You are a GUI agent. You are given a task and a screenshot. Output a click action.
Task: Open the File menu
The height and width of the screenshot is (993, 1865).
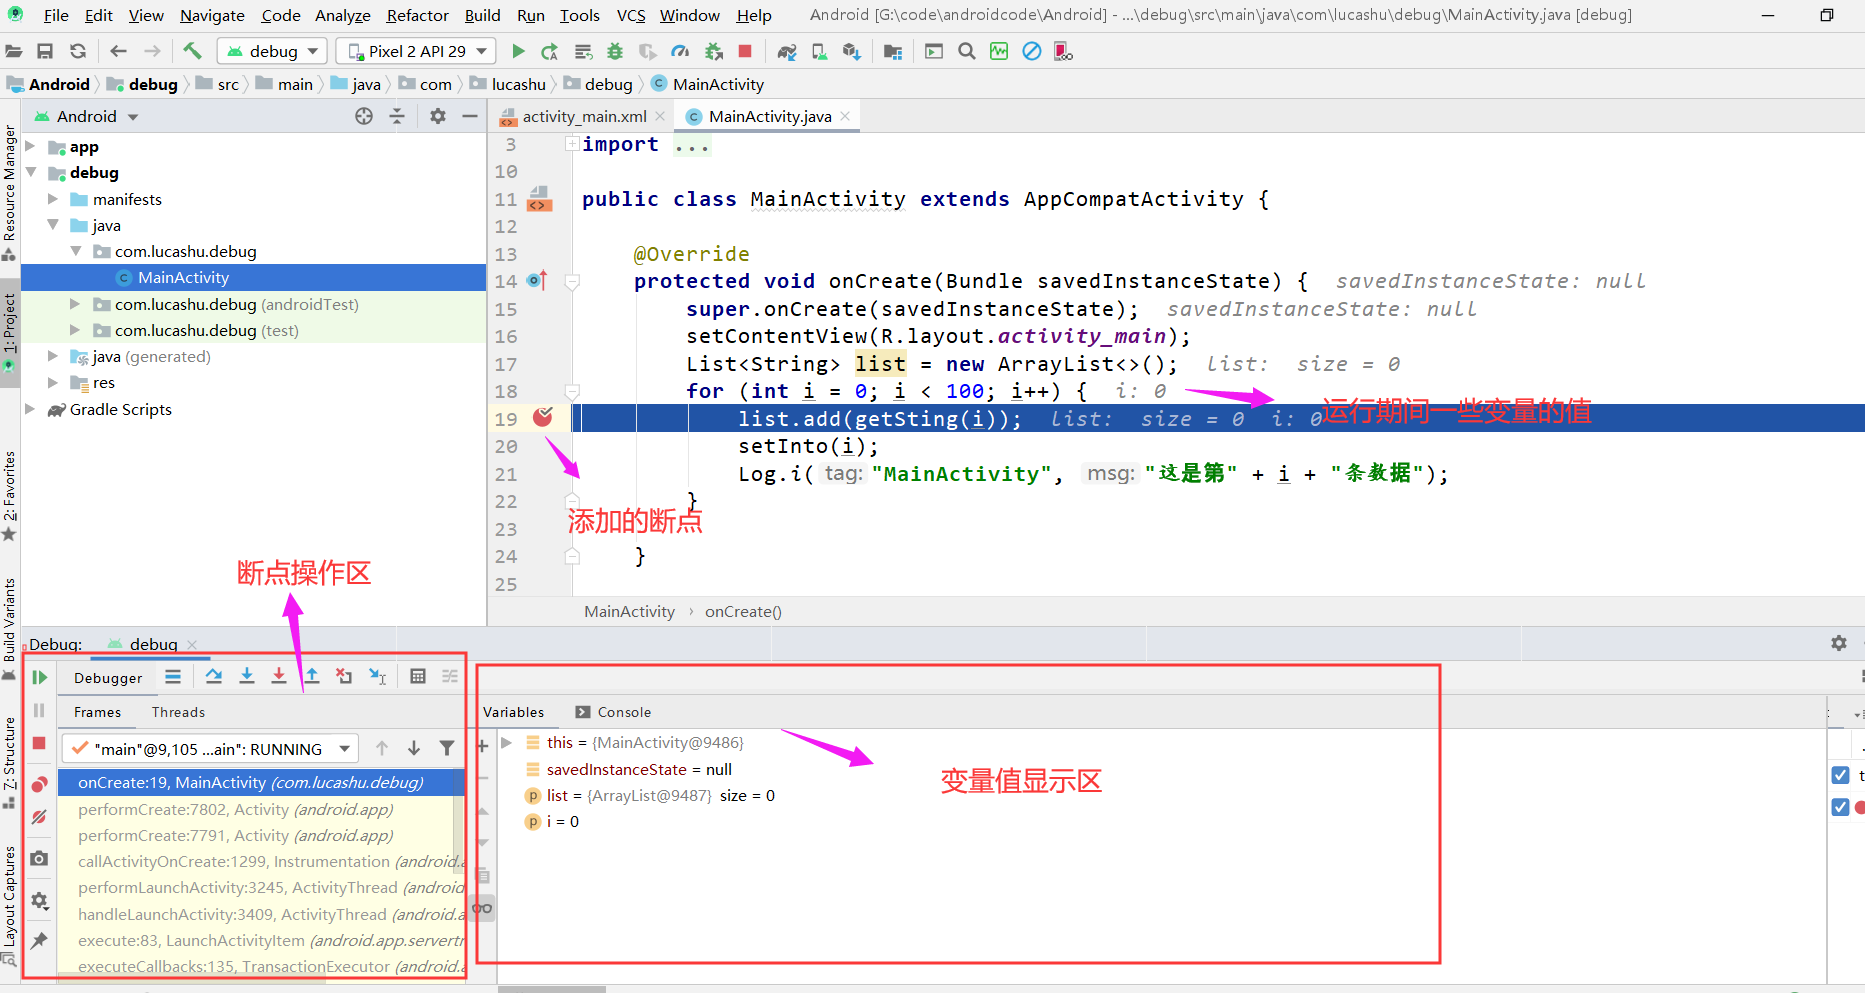point(57,15)
